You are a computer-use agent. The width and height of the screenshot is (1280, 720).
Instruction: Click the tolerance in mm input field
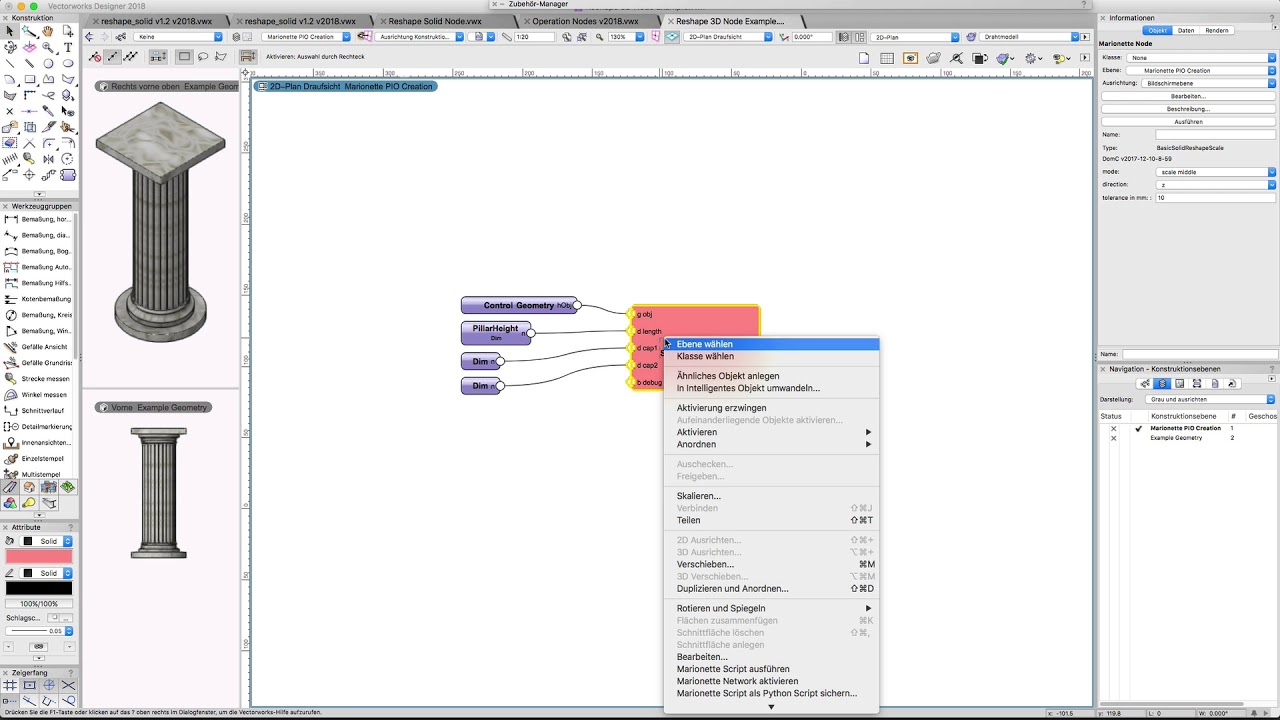pyautogui.click(x=1215, y=198)
